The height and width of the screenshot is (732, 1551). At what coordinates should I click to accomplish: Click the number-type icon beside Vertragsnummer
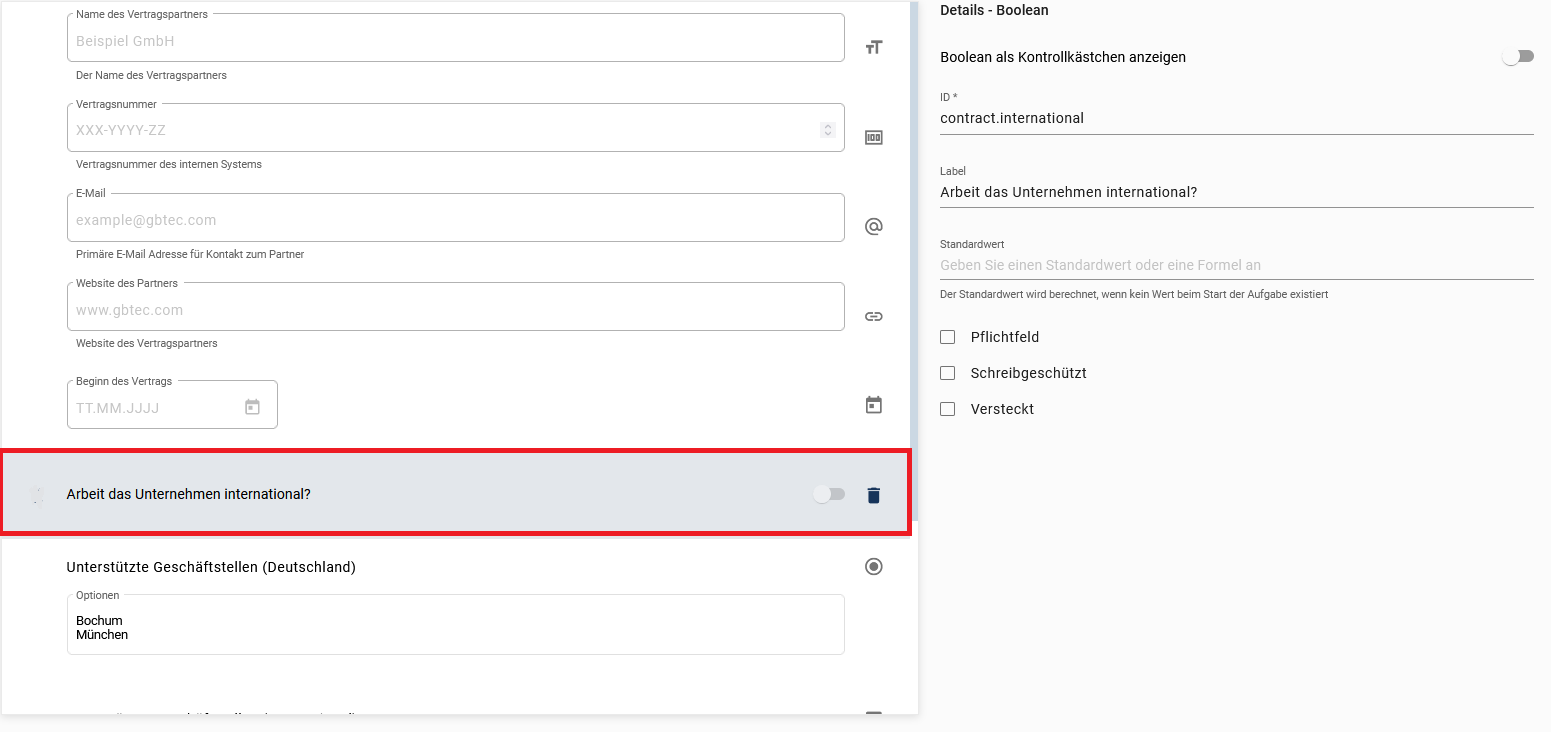tap(873, 137)
